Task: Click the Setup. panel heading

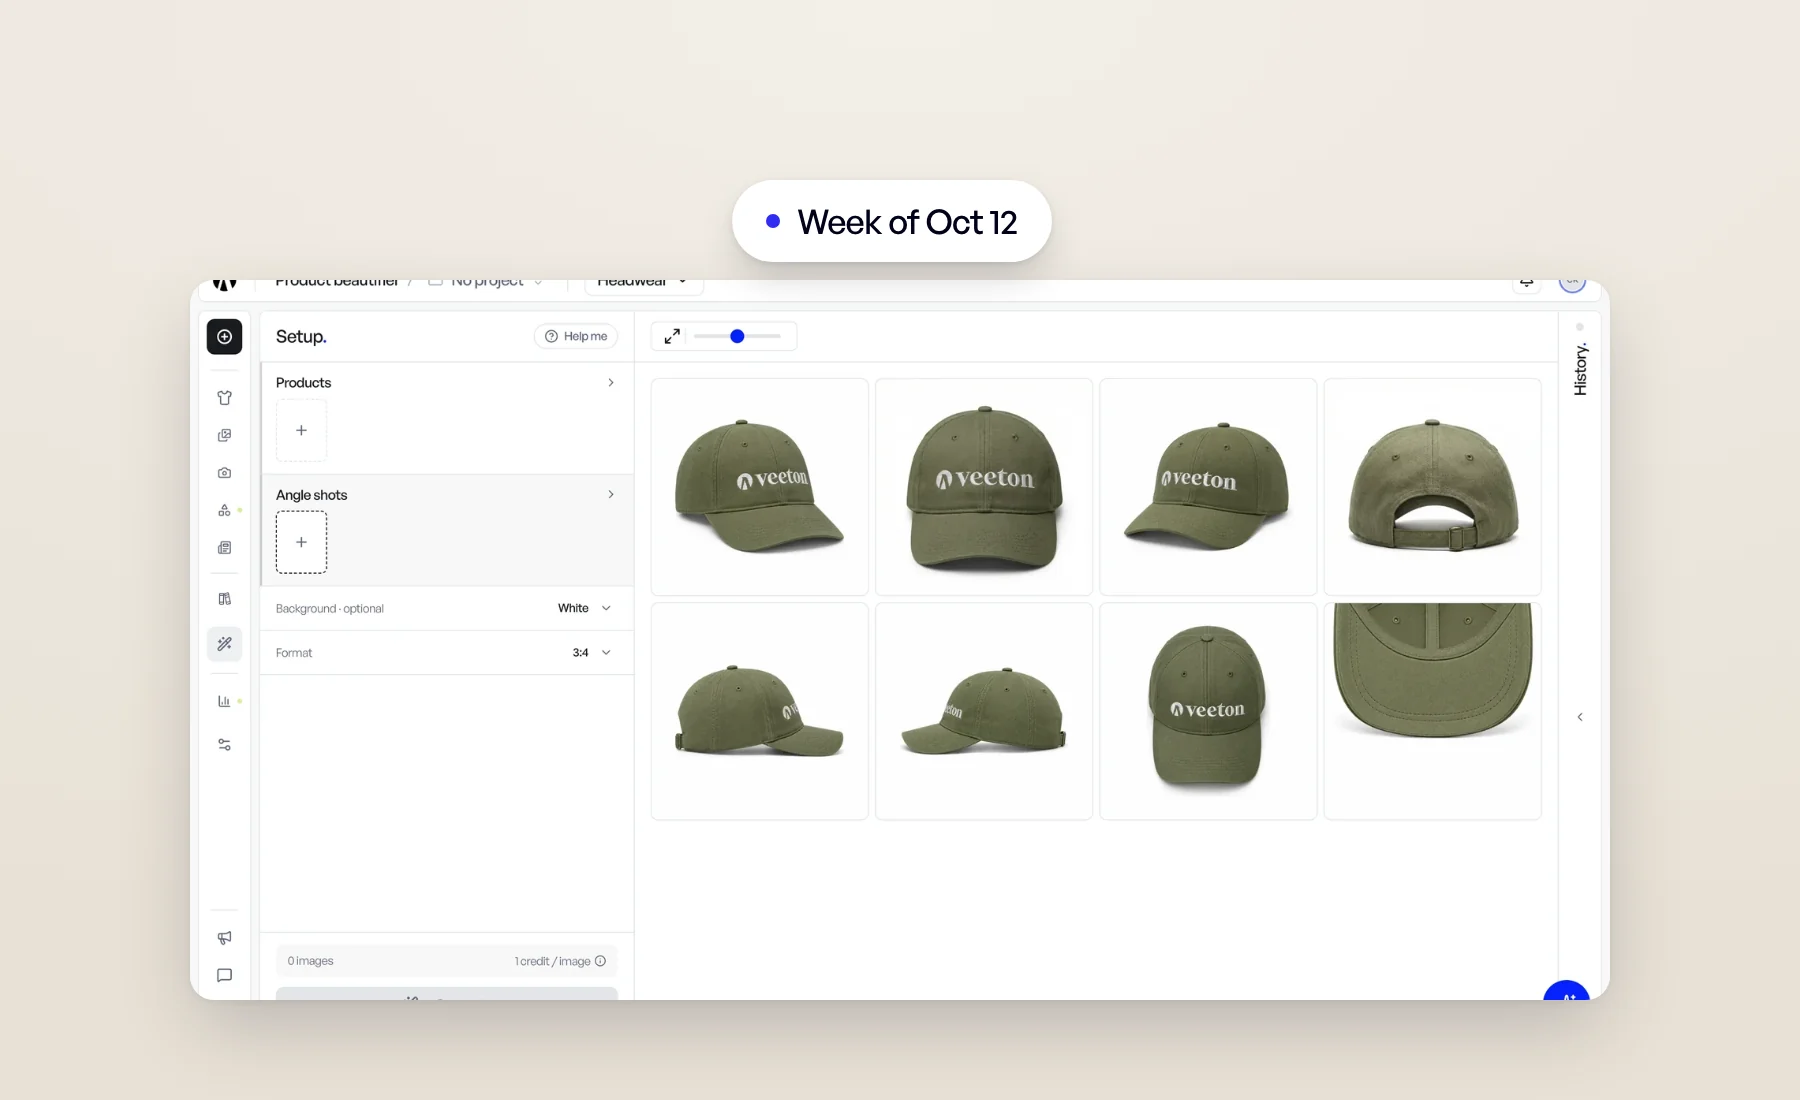Action: tap(301, 336)
